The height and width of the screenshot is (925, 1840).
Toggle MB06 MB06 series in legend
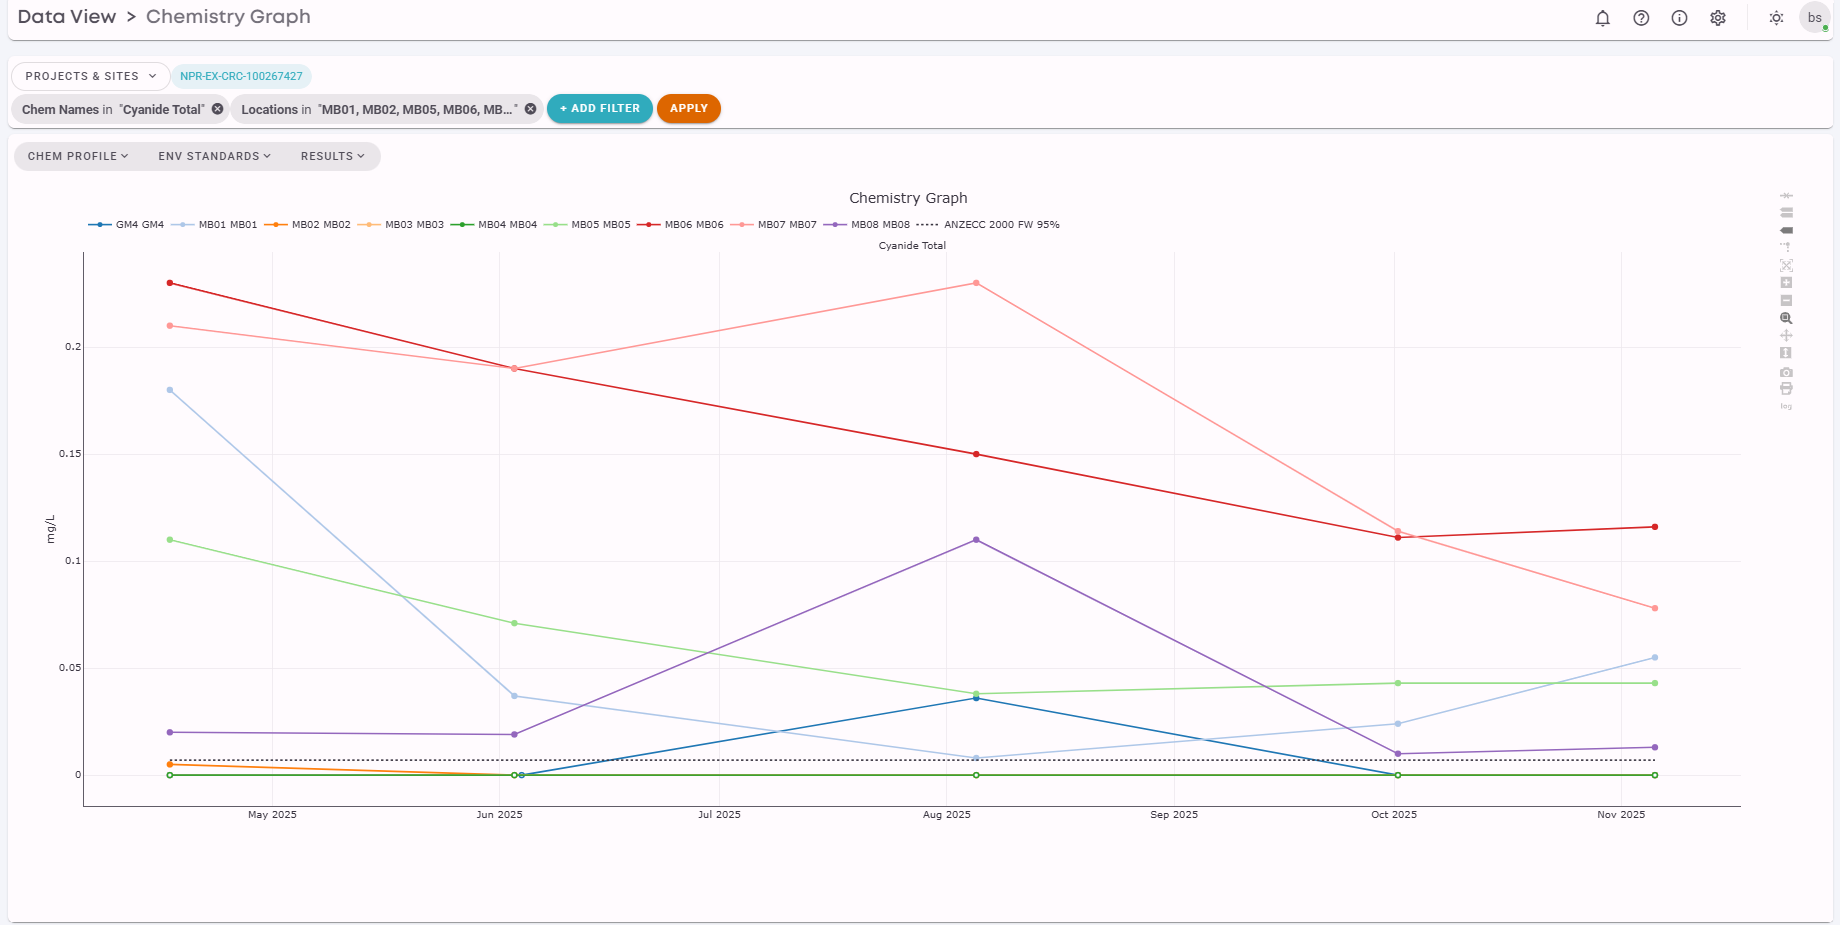tap(681, 225)
